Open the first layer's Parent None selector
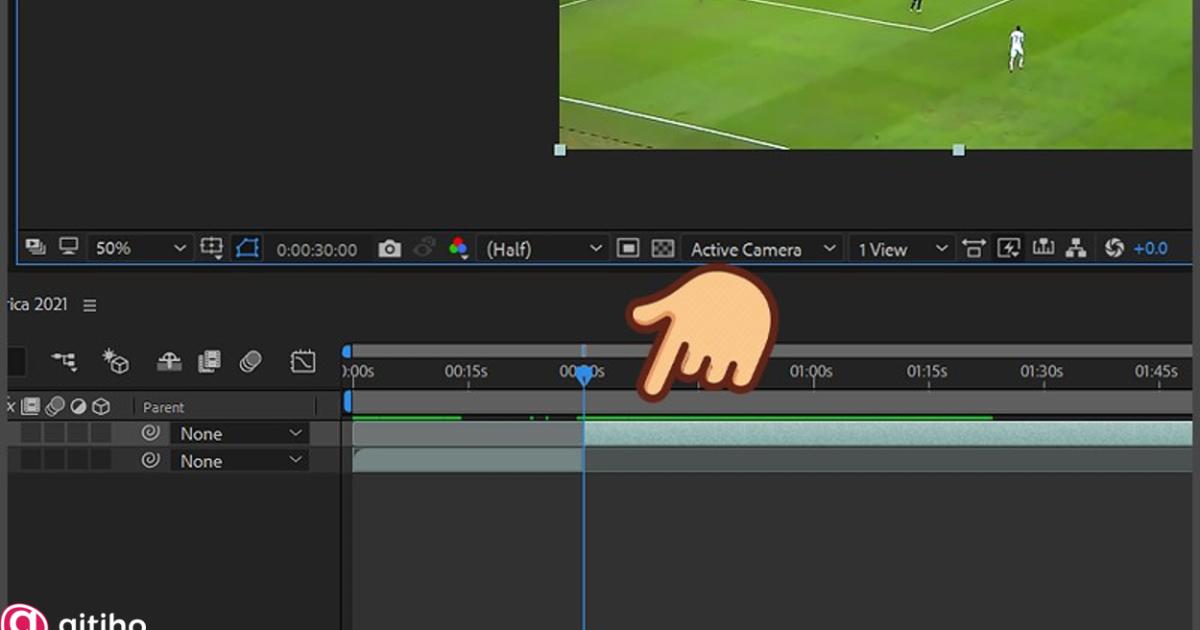This screenshot has width=1200, height=630. (240, 432)
